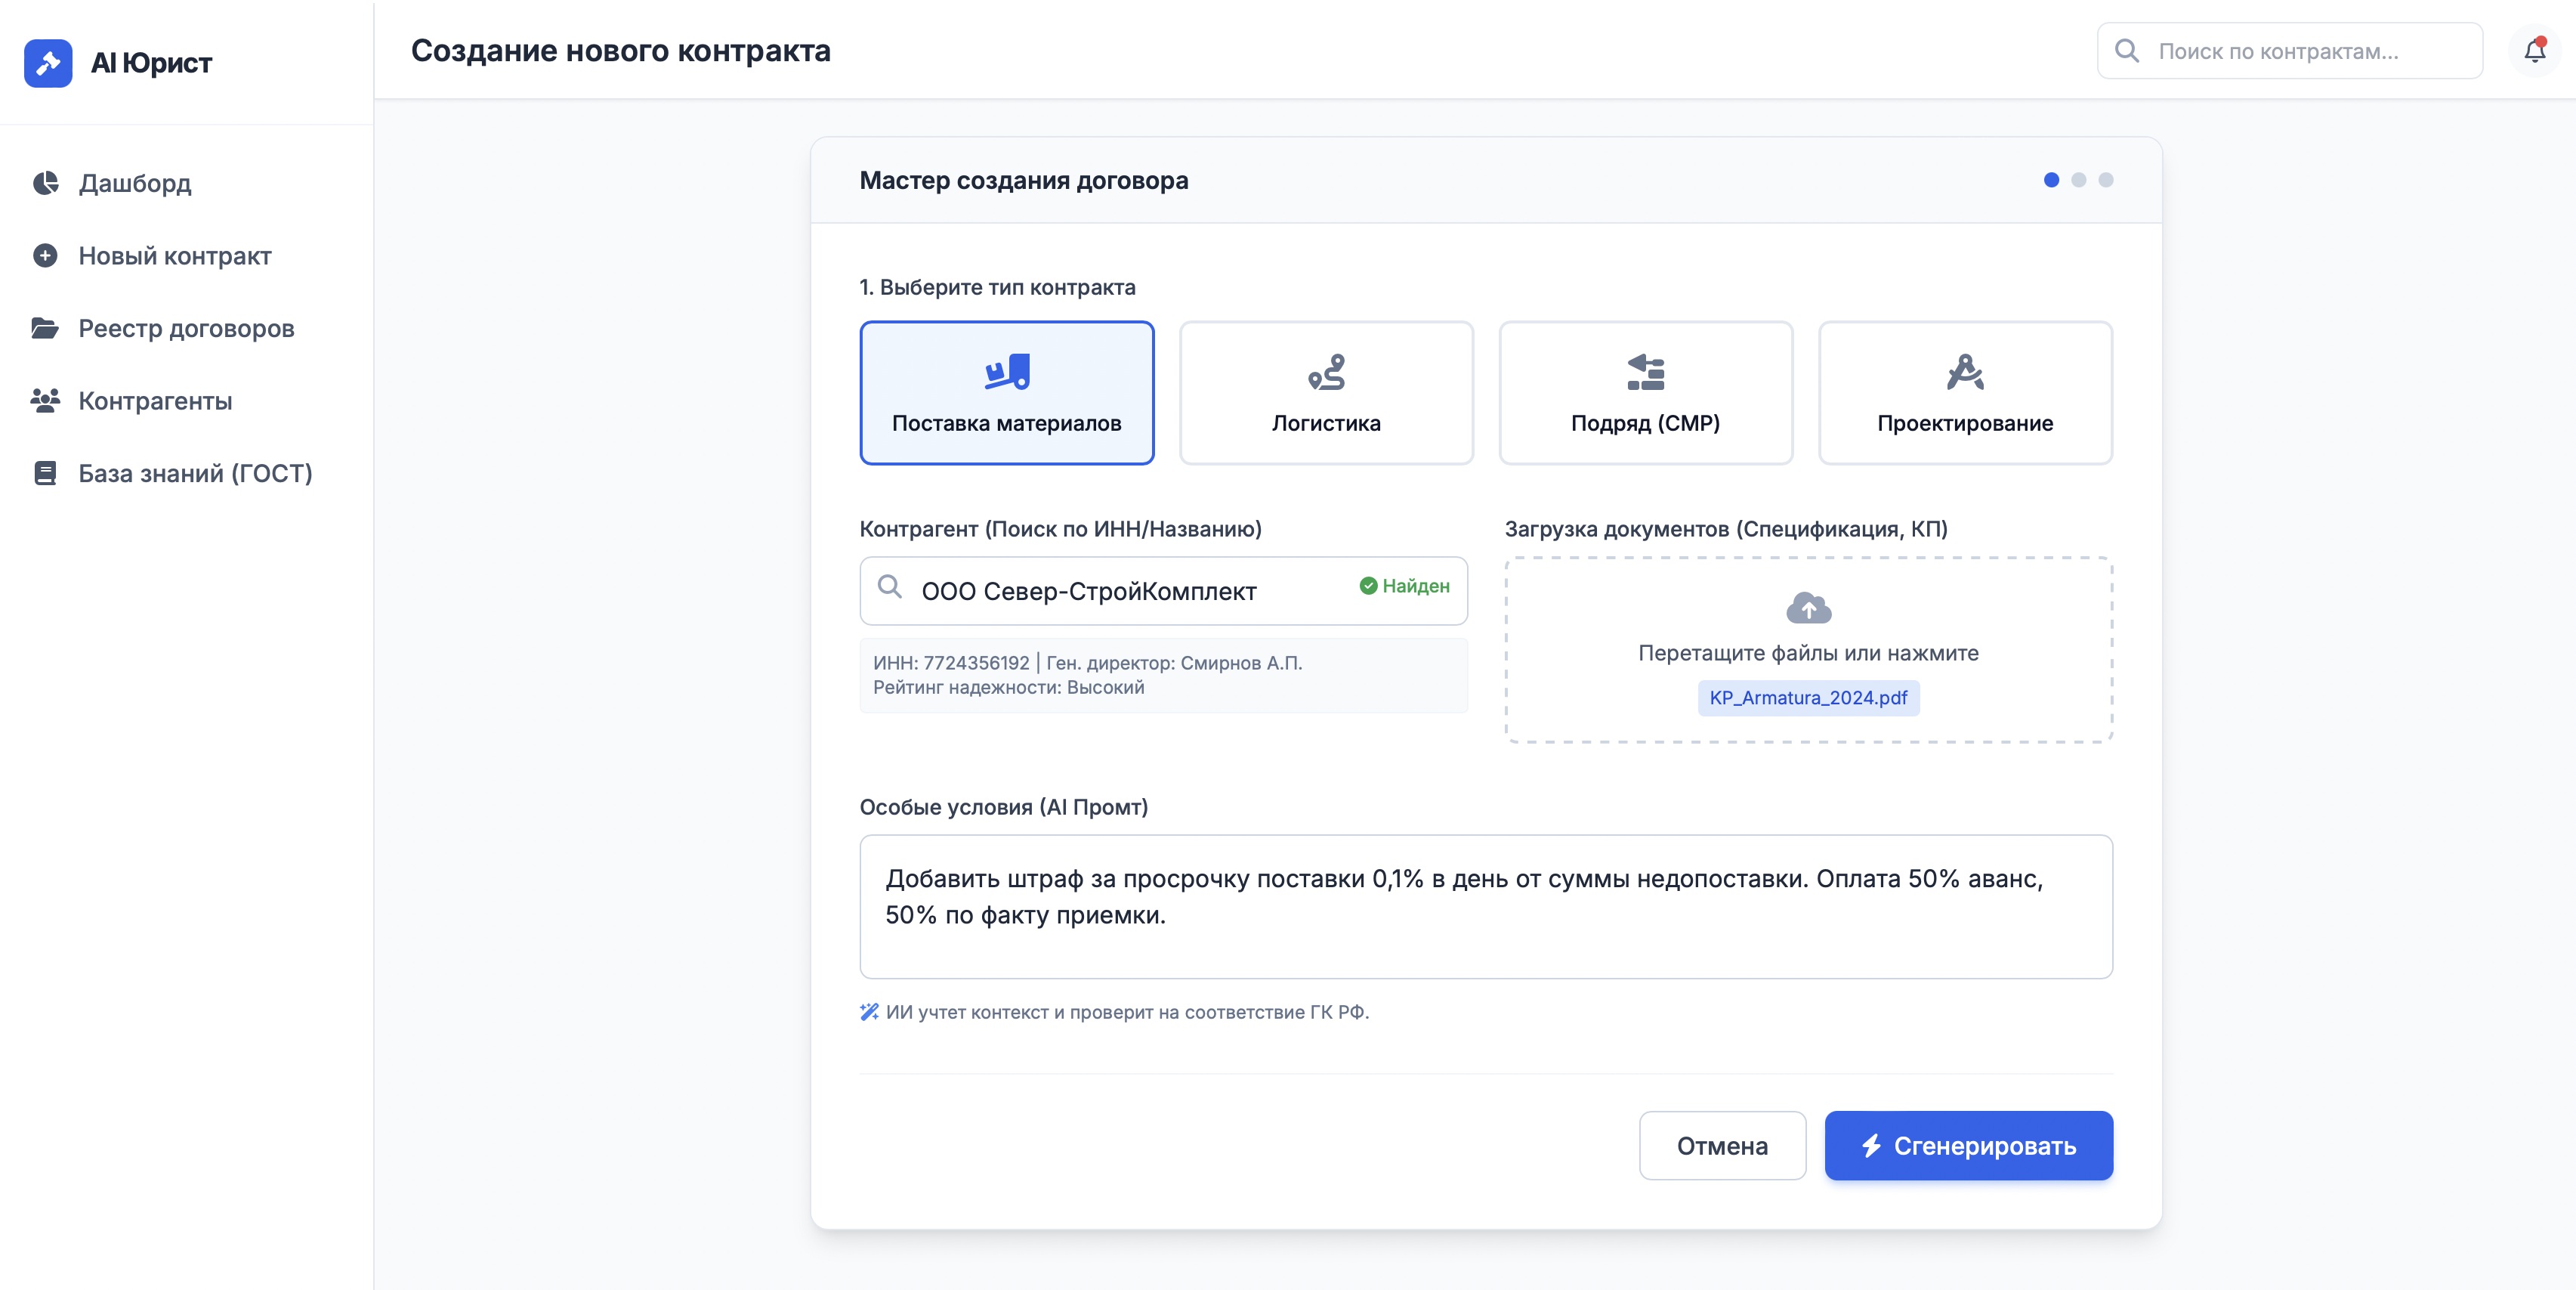Open Контрагенты section

click(187, 401)
